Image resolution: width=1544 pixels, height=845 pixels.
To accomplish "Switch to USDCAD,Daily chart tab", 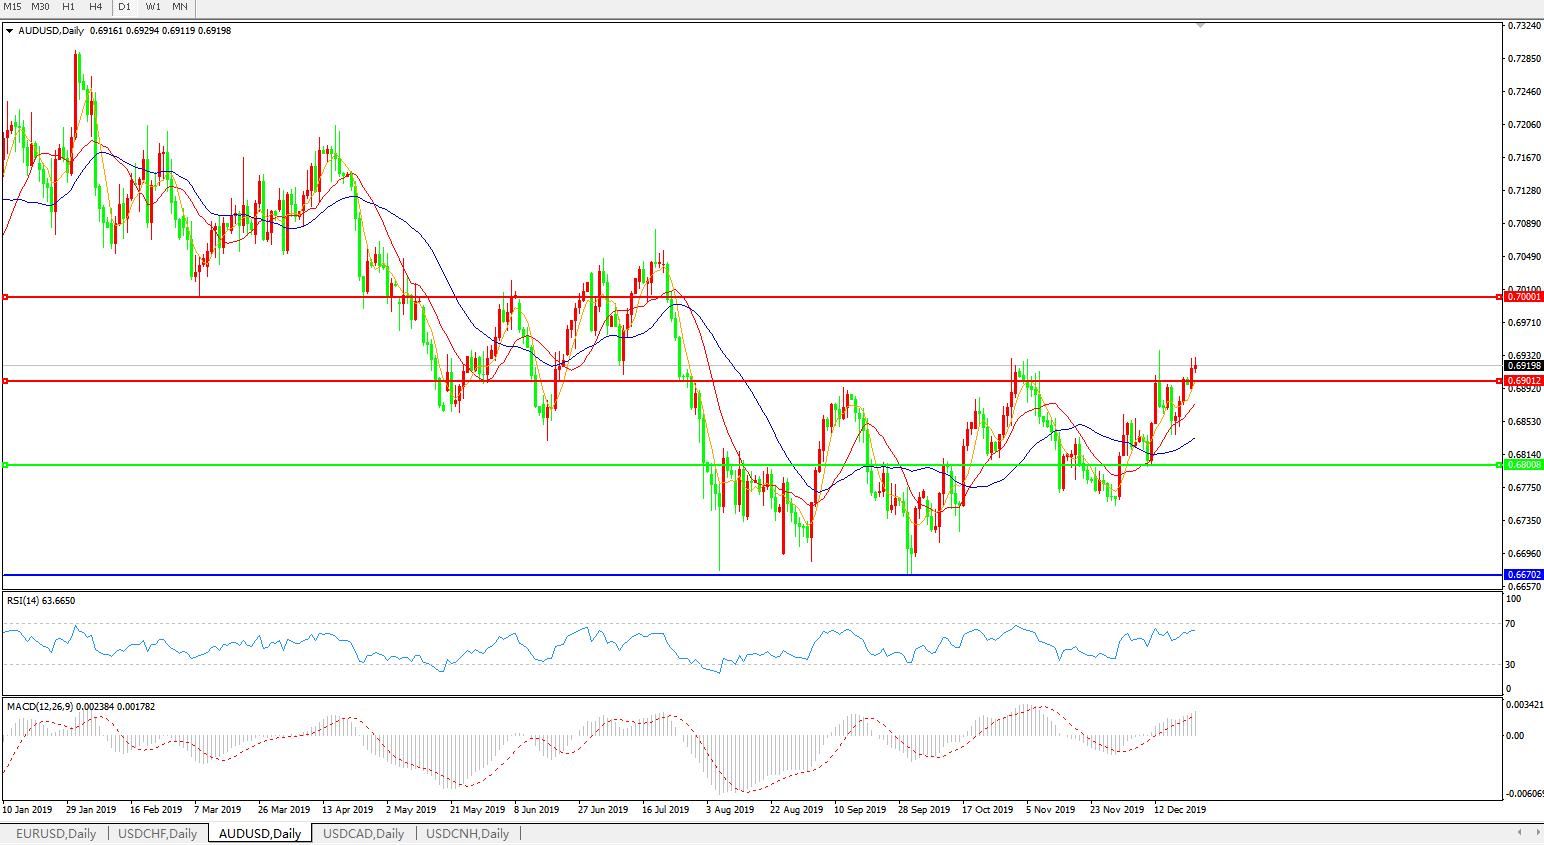I will (363, 834).
